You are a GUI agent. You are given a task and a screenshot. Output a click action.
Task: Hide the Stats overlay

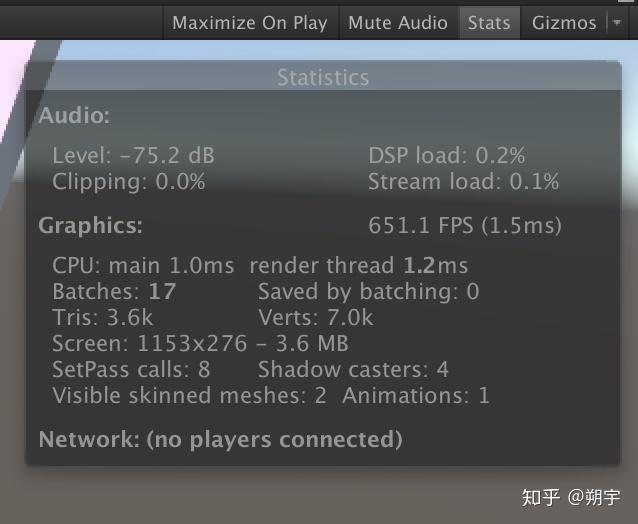[489, 23]
